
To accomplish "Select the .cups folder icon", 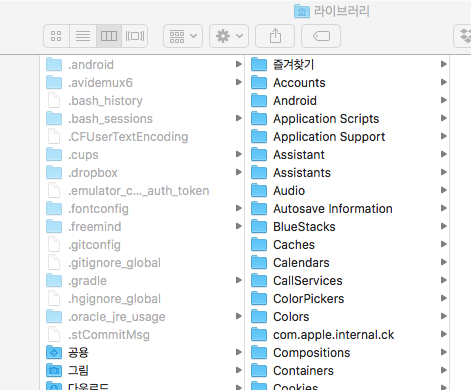I will pos(54,154).
